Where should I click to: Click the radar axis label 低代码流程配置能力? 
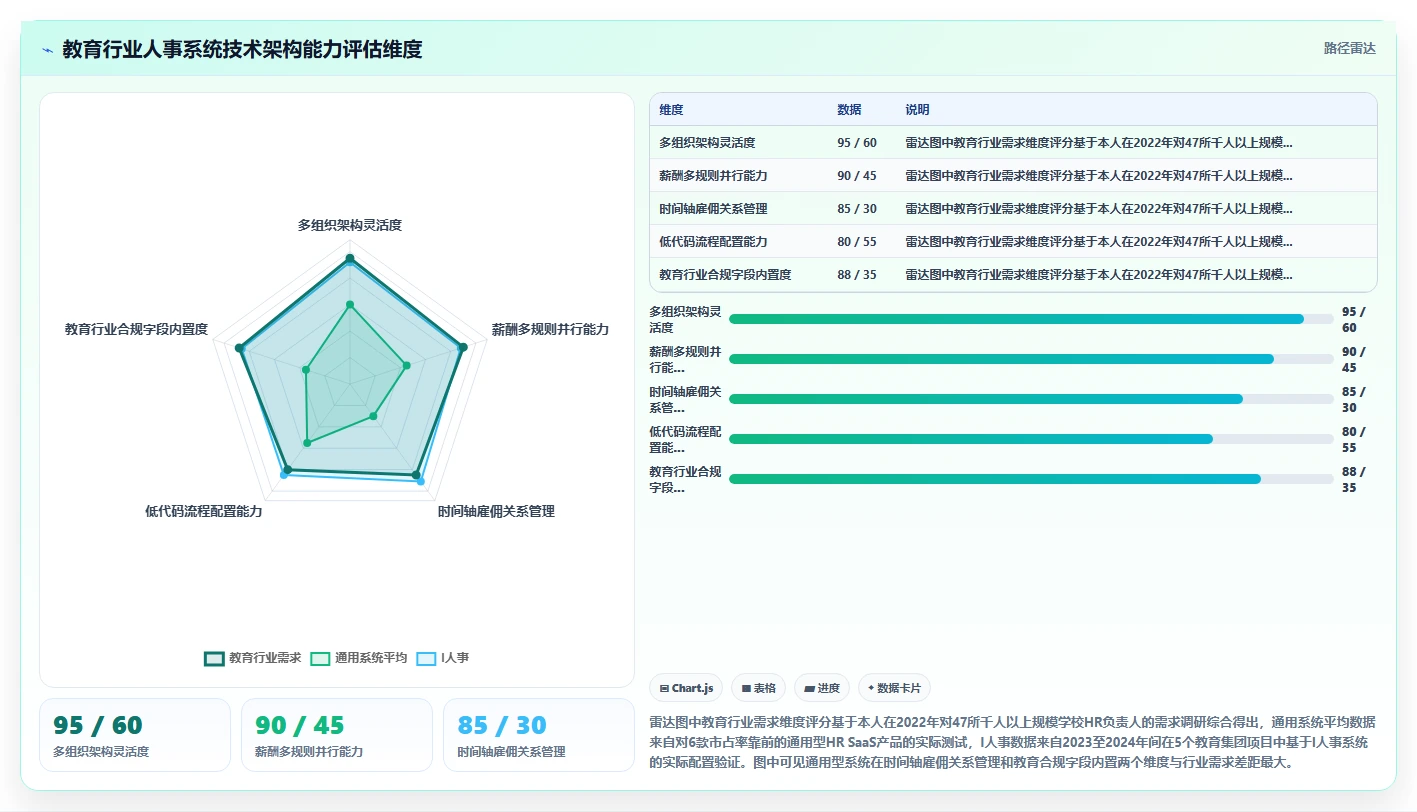coord(204,512)
